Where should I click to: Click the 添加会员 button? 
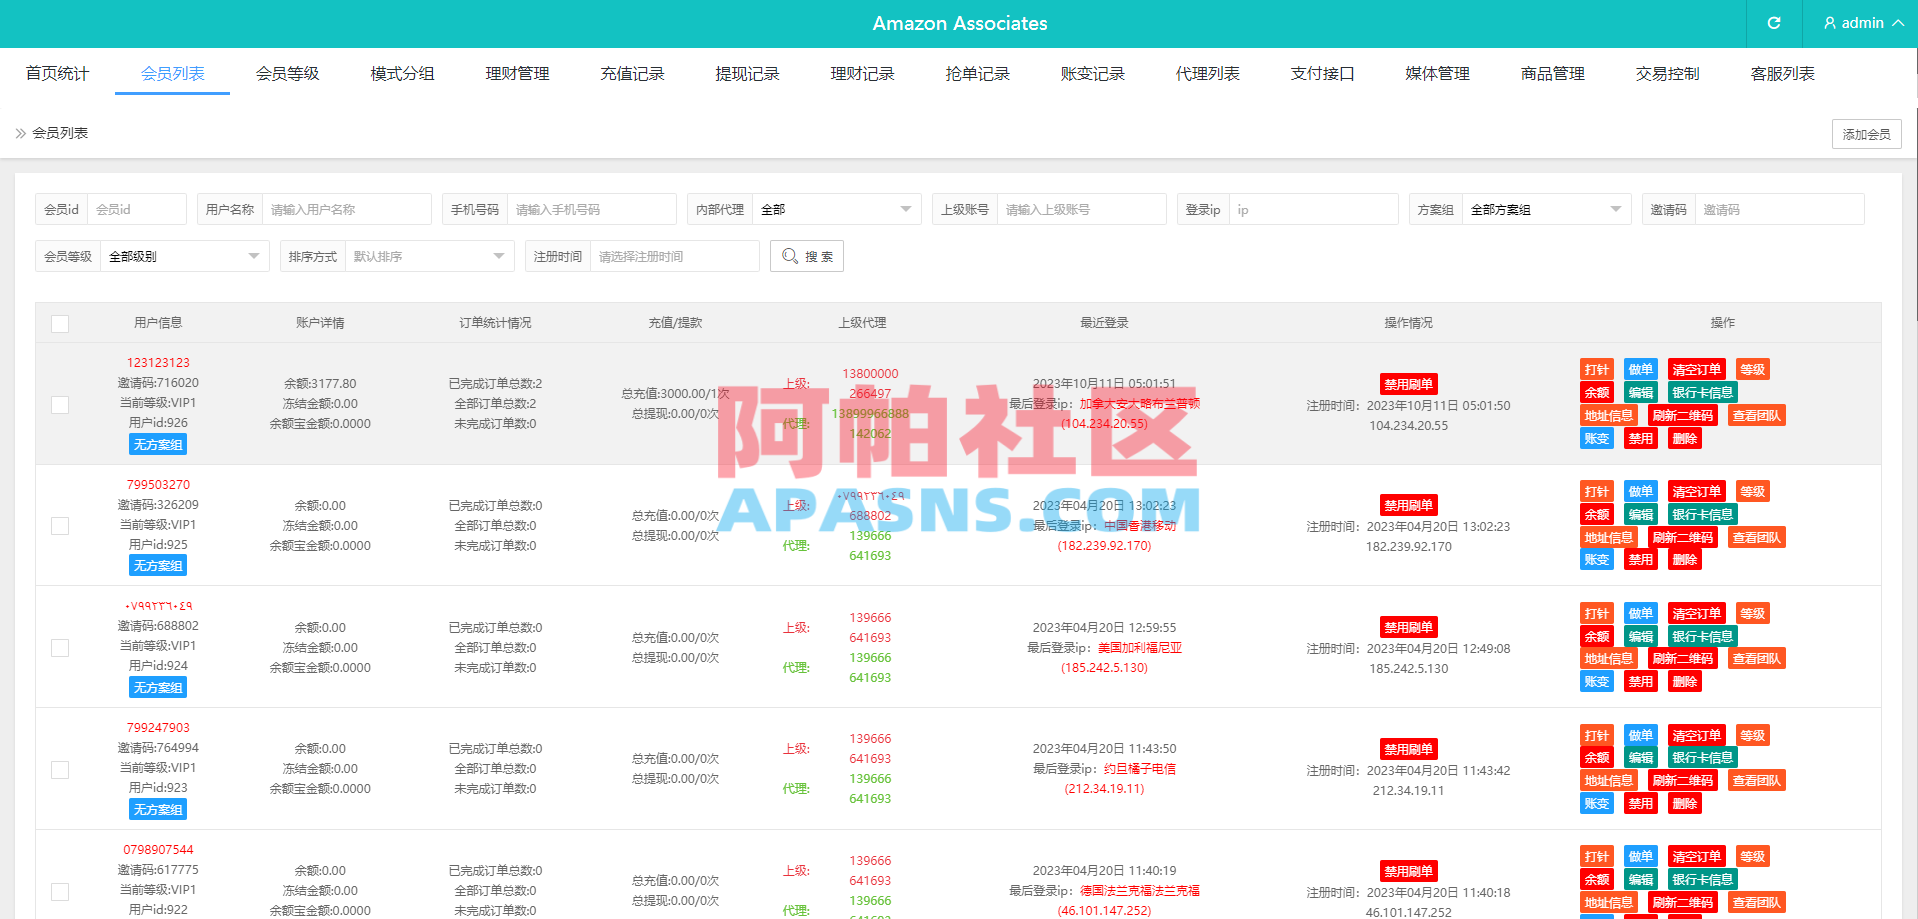tap(1866, 133)
